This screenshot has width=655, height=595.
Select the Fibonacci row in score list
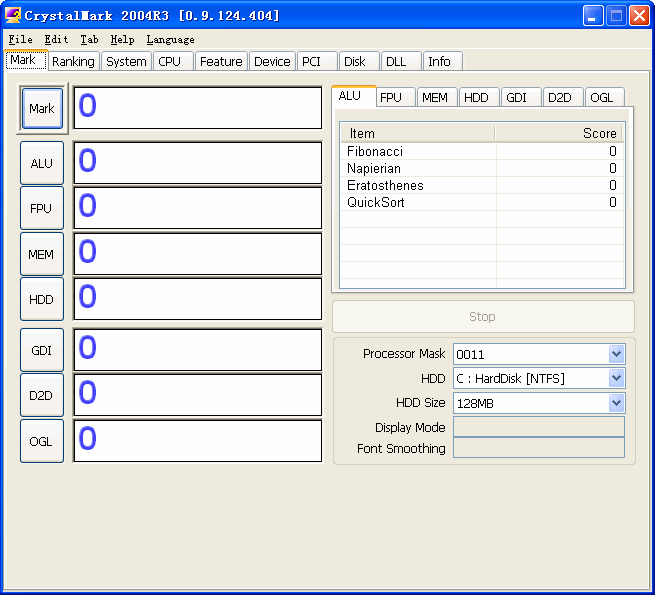point(375,151)
